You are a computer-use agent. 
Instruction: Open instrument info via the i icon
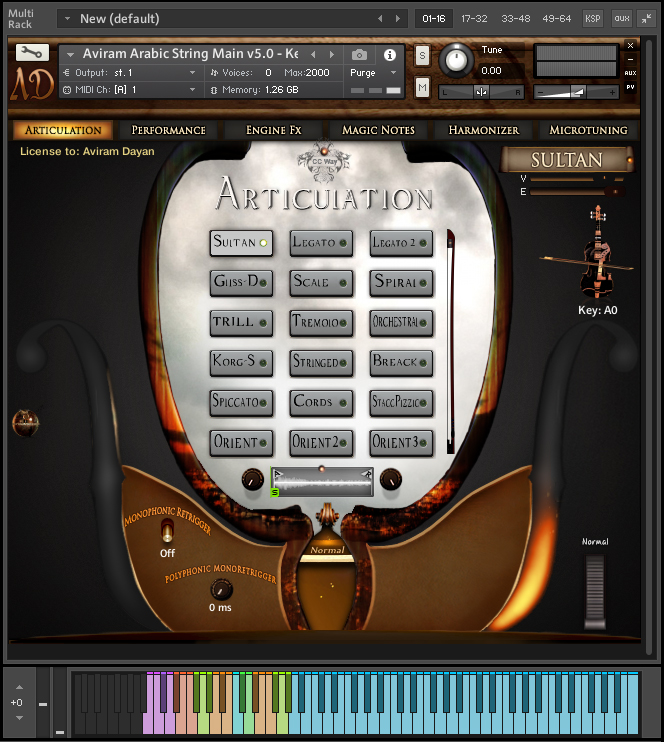click(x=390, y=55)
